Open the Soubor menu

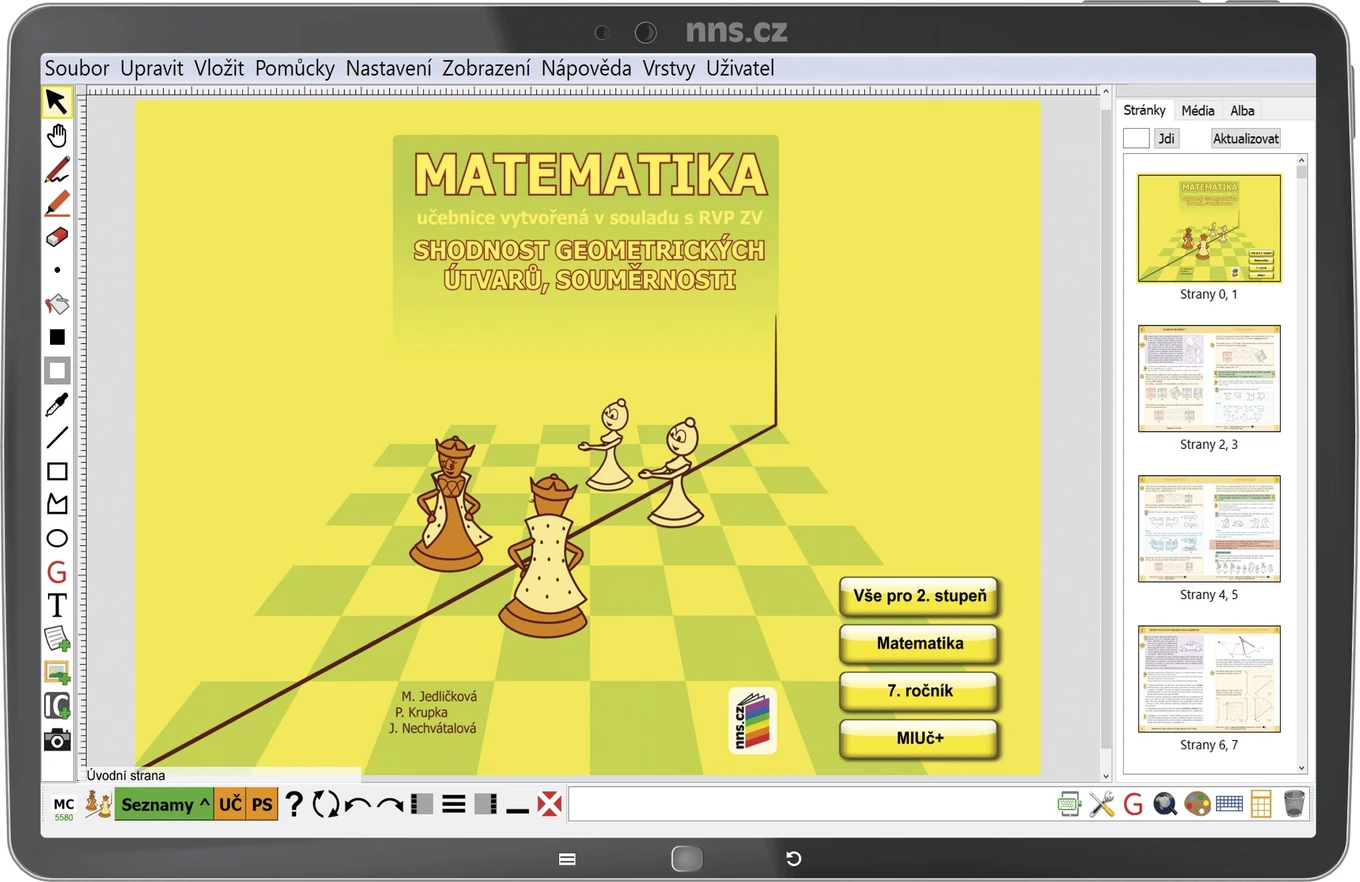click(77, 69)
